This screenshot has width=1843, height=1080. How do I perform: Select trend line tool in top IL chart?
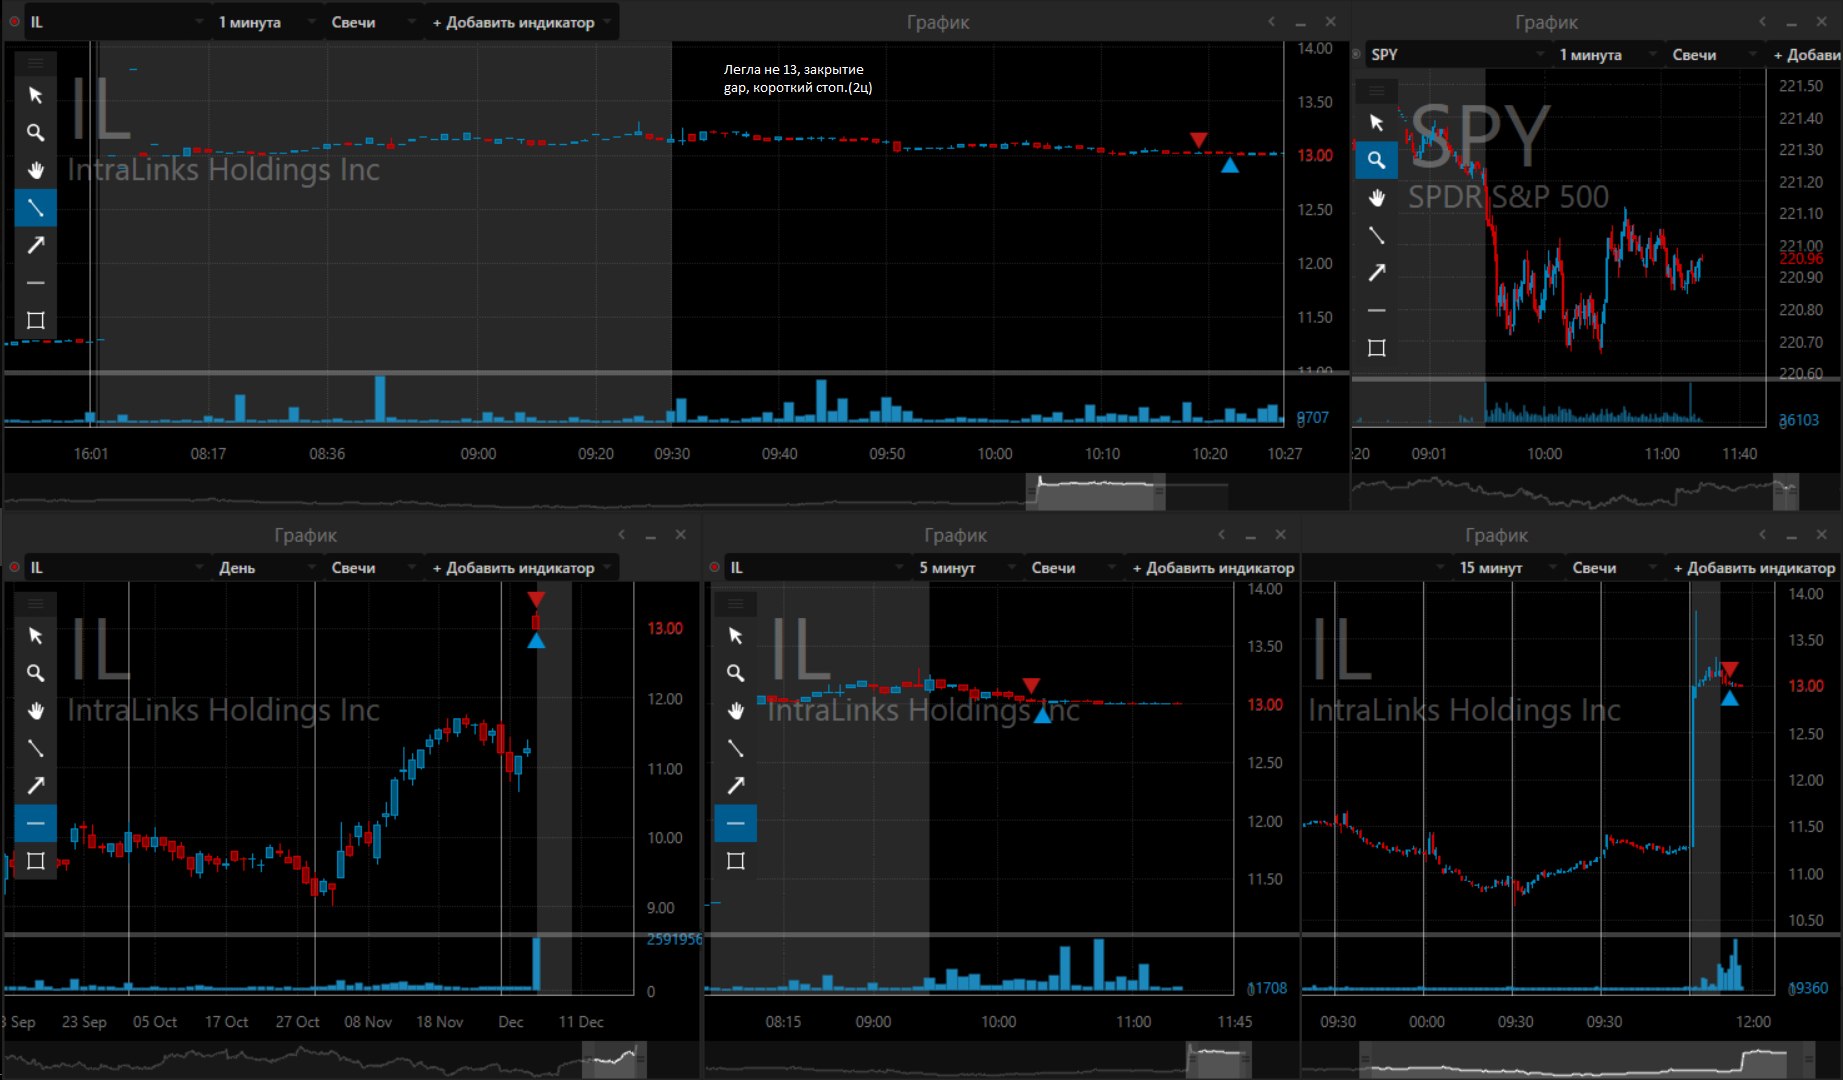tap(36, 208)
